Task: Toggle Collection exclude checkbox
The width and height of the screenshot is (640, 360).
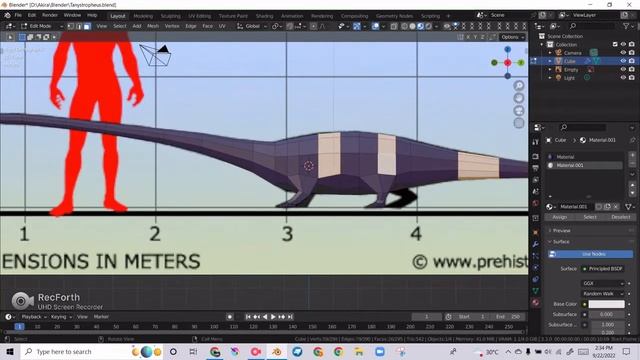Action: click(615, 44)
